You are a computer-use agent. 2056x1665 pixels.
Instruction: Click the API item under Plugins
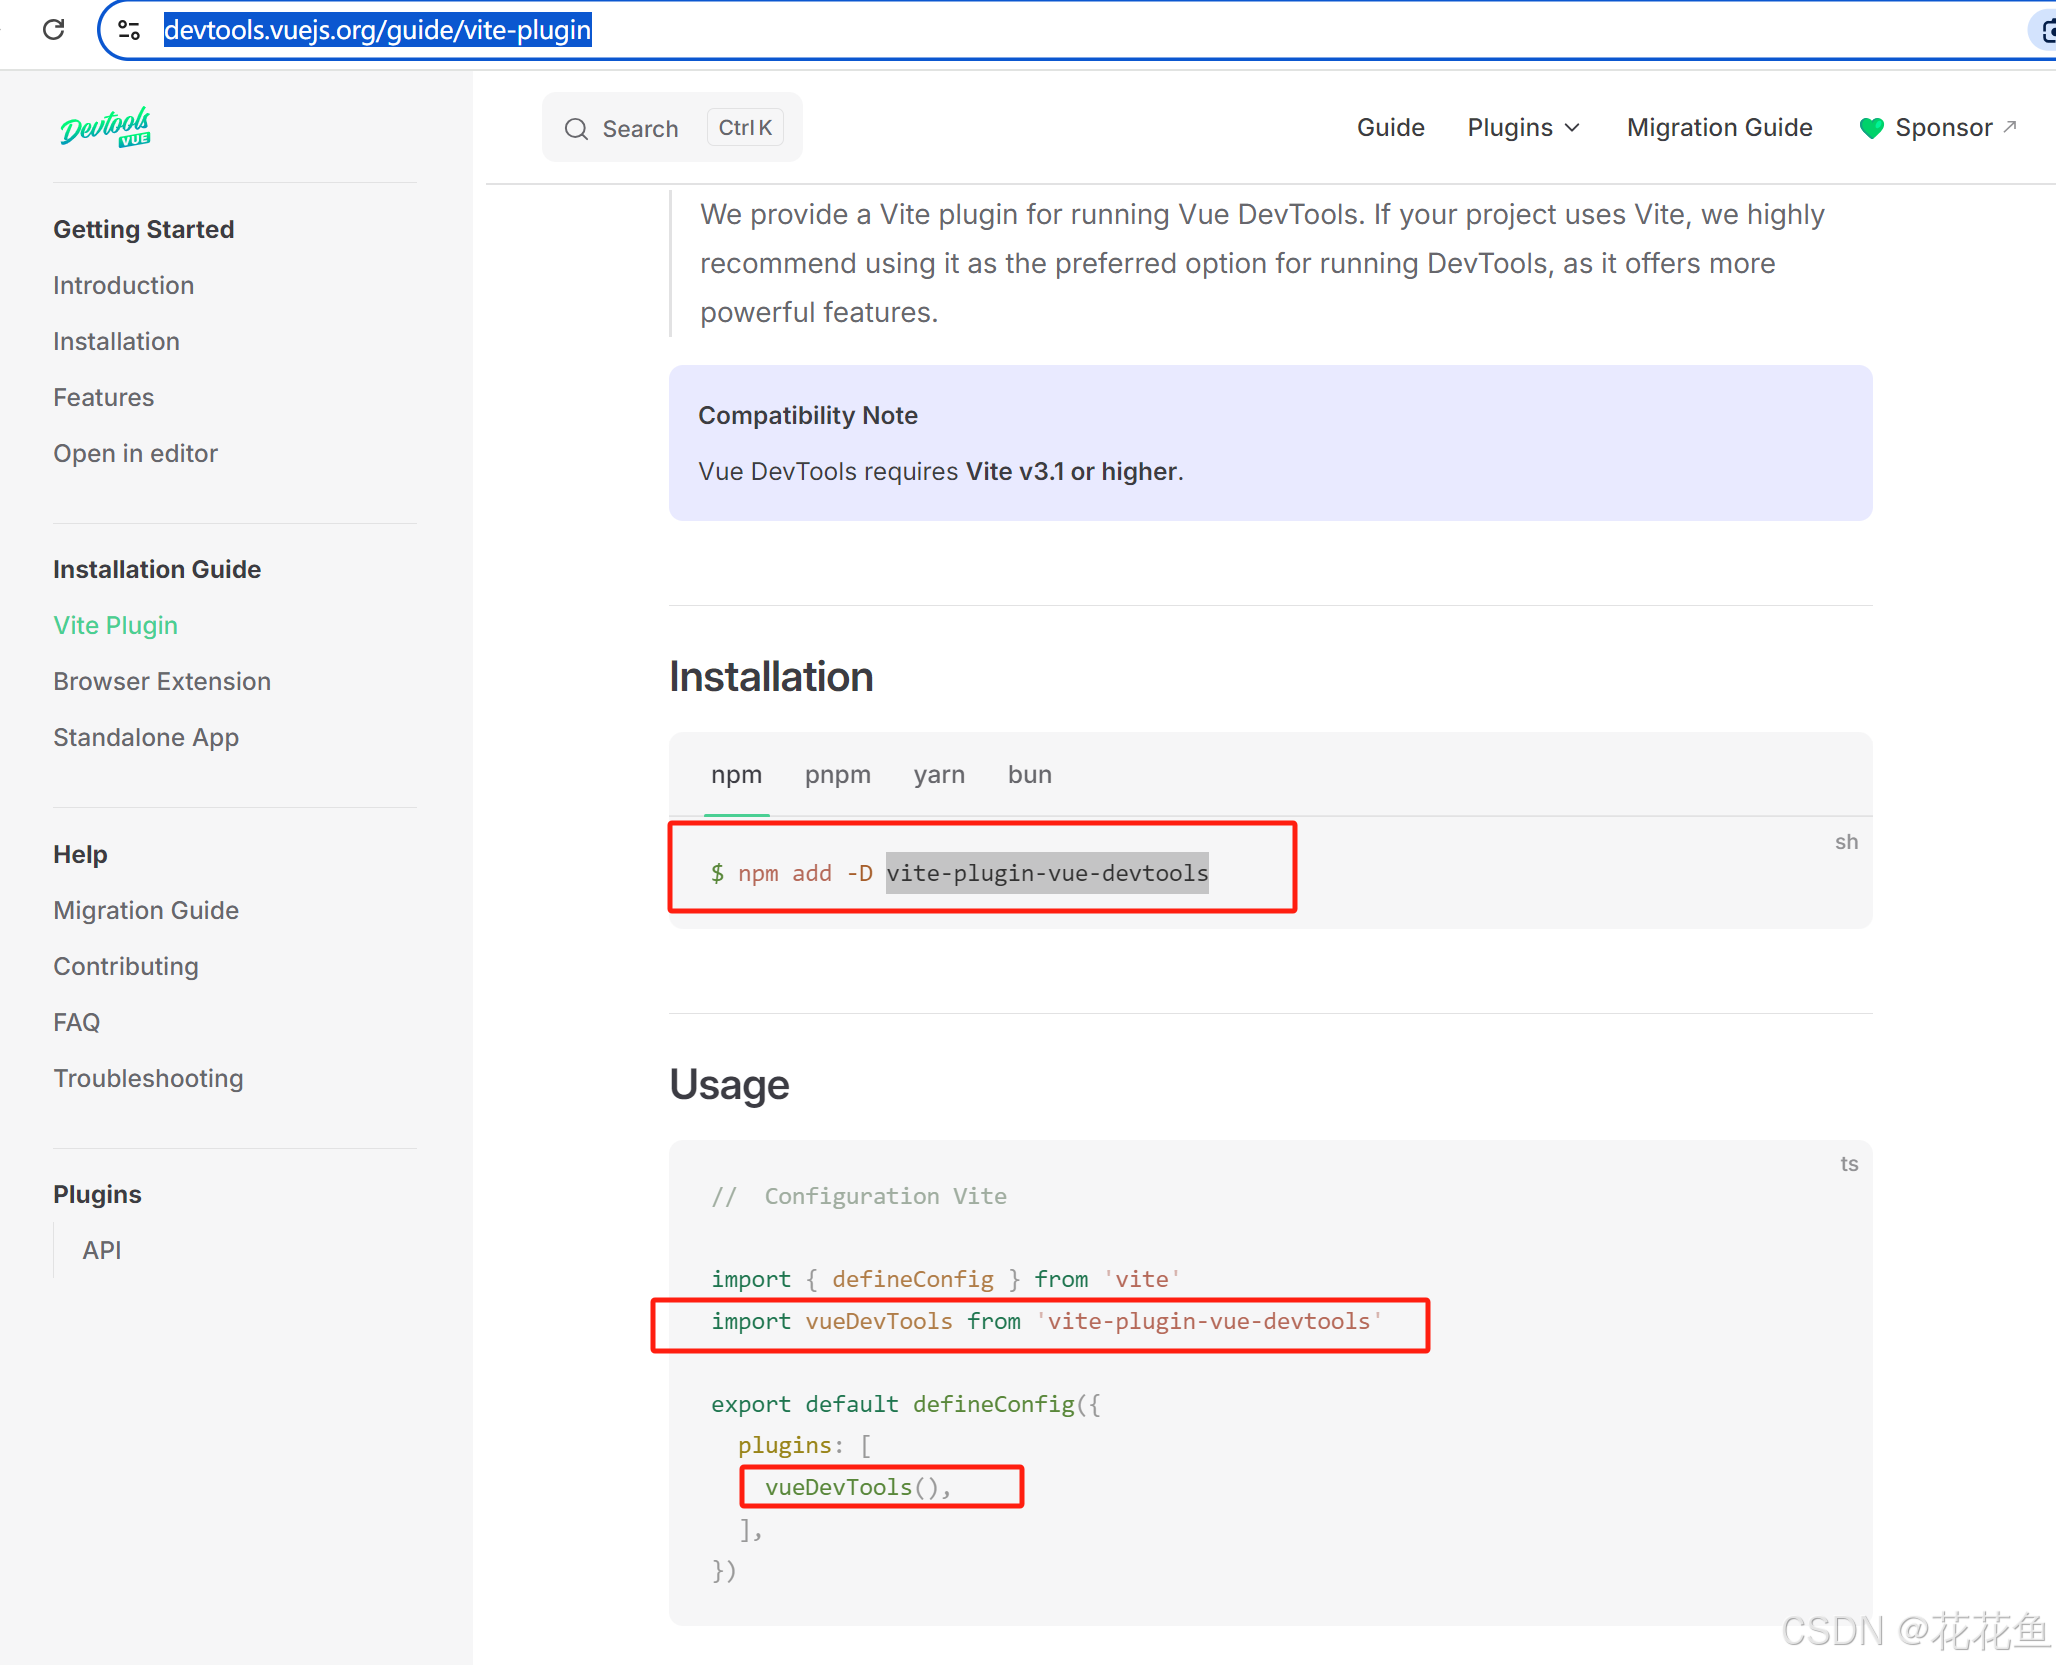(x=102, y=1251)
